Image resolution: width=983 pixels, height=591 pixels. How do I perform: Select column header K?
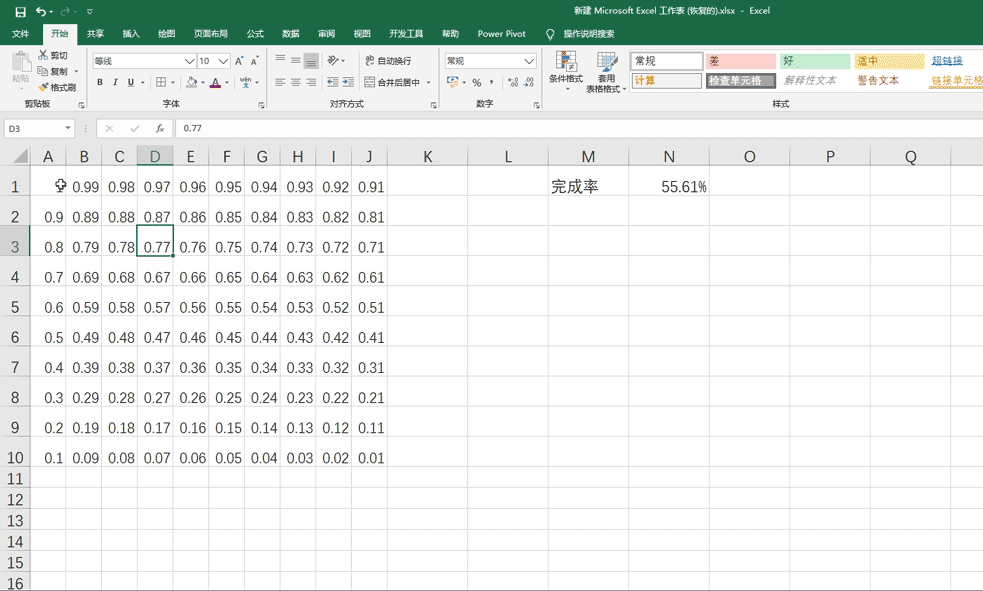coord(428,156)
